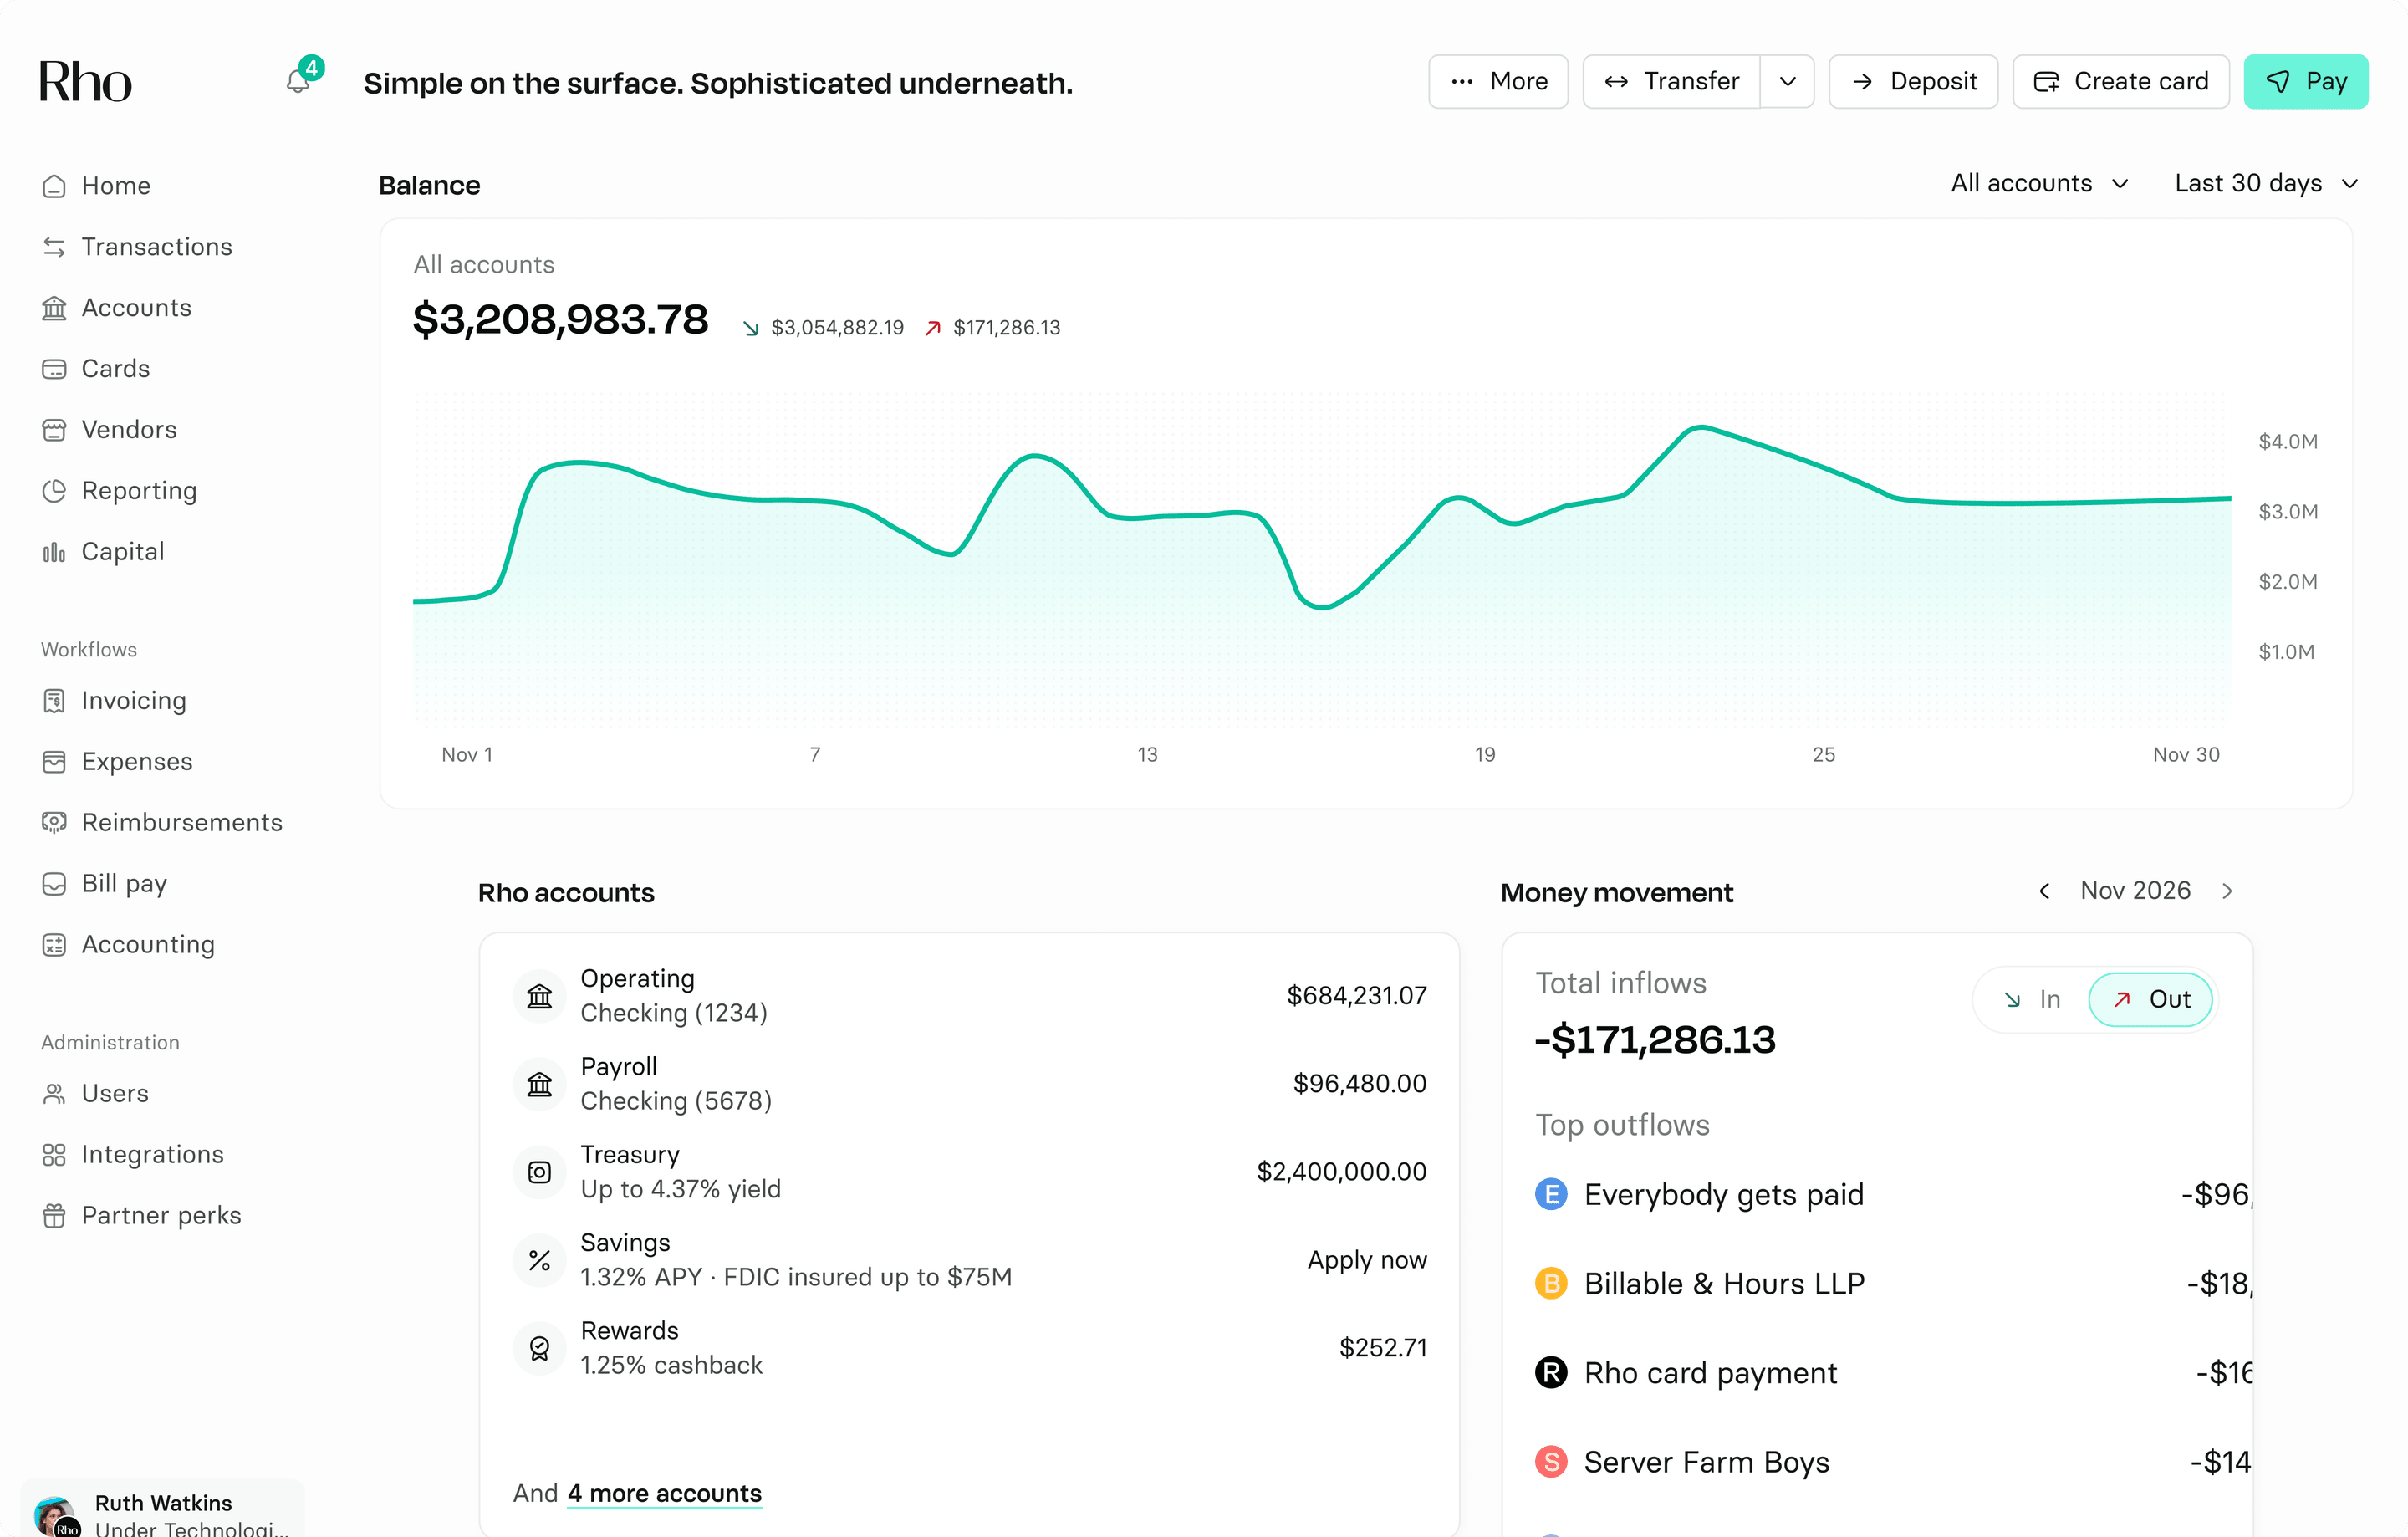Open the Accounting workflow
The width and height of the screenshot is (2408, 1537).
pyautogui.click(x=128, y=945)
